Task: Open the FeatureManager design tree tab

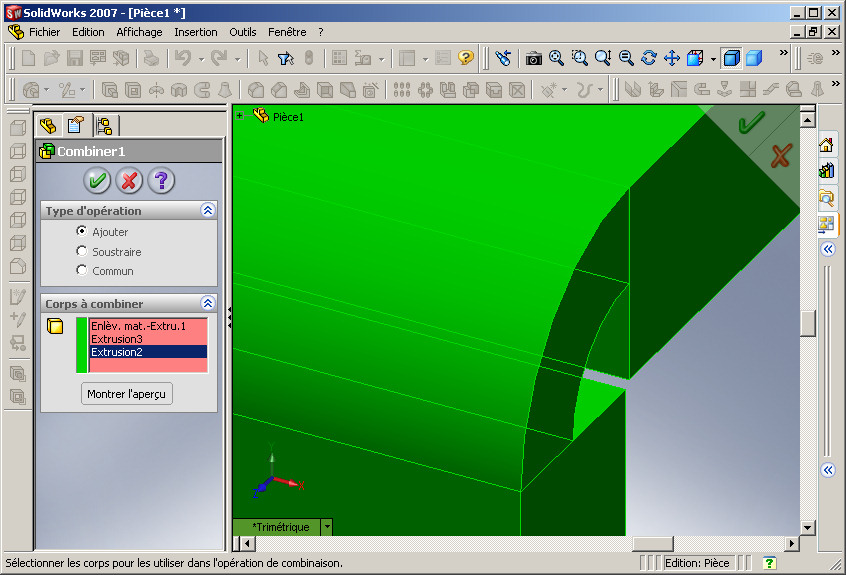Action: (x=49, y=126)
